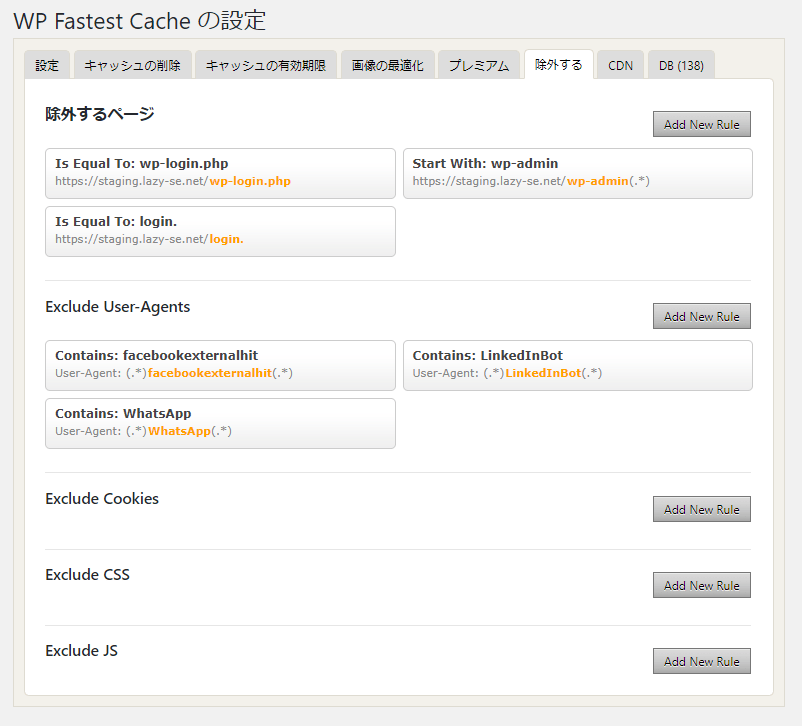
Task: Open キャッシュの有効期限 tab
Action: [x=265, y=65]
